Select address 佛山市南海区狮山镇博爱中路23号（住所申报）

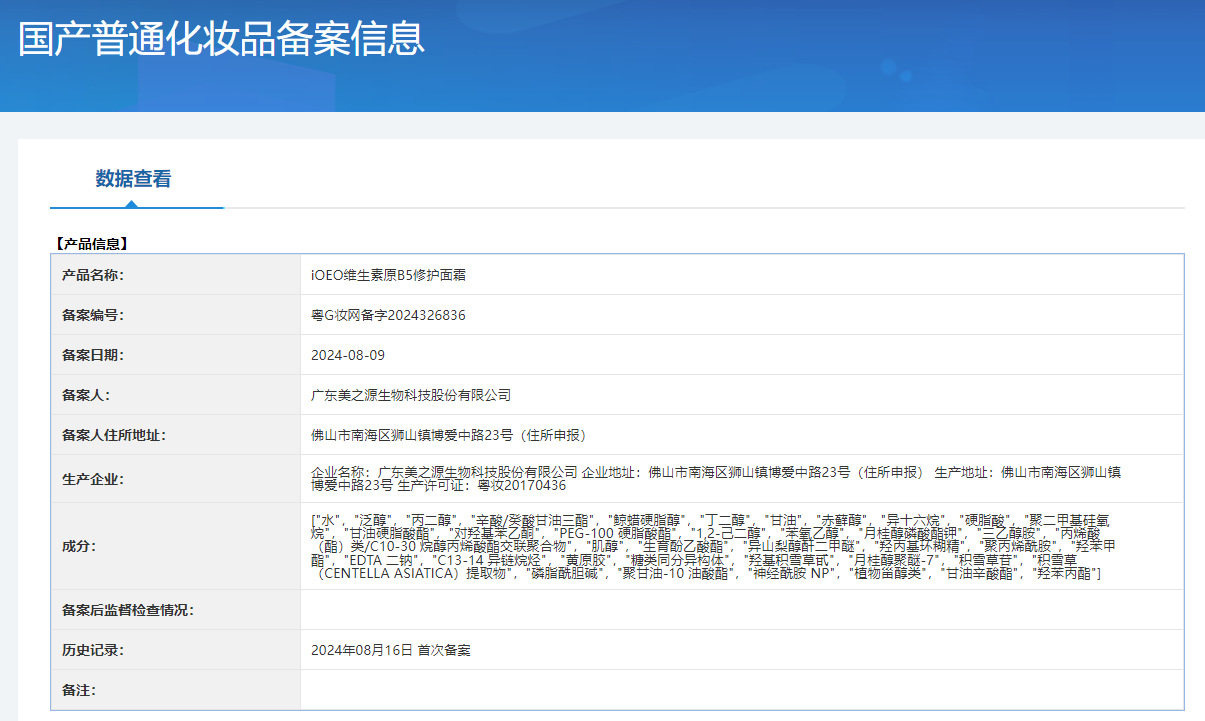pyautogui.click(x=448, y=435)
